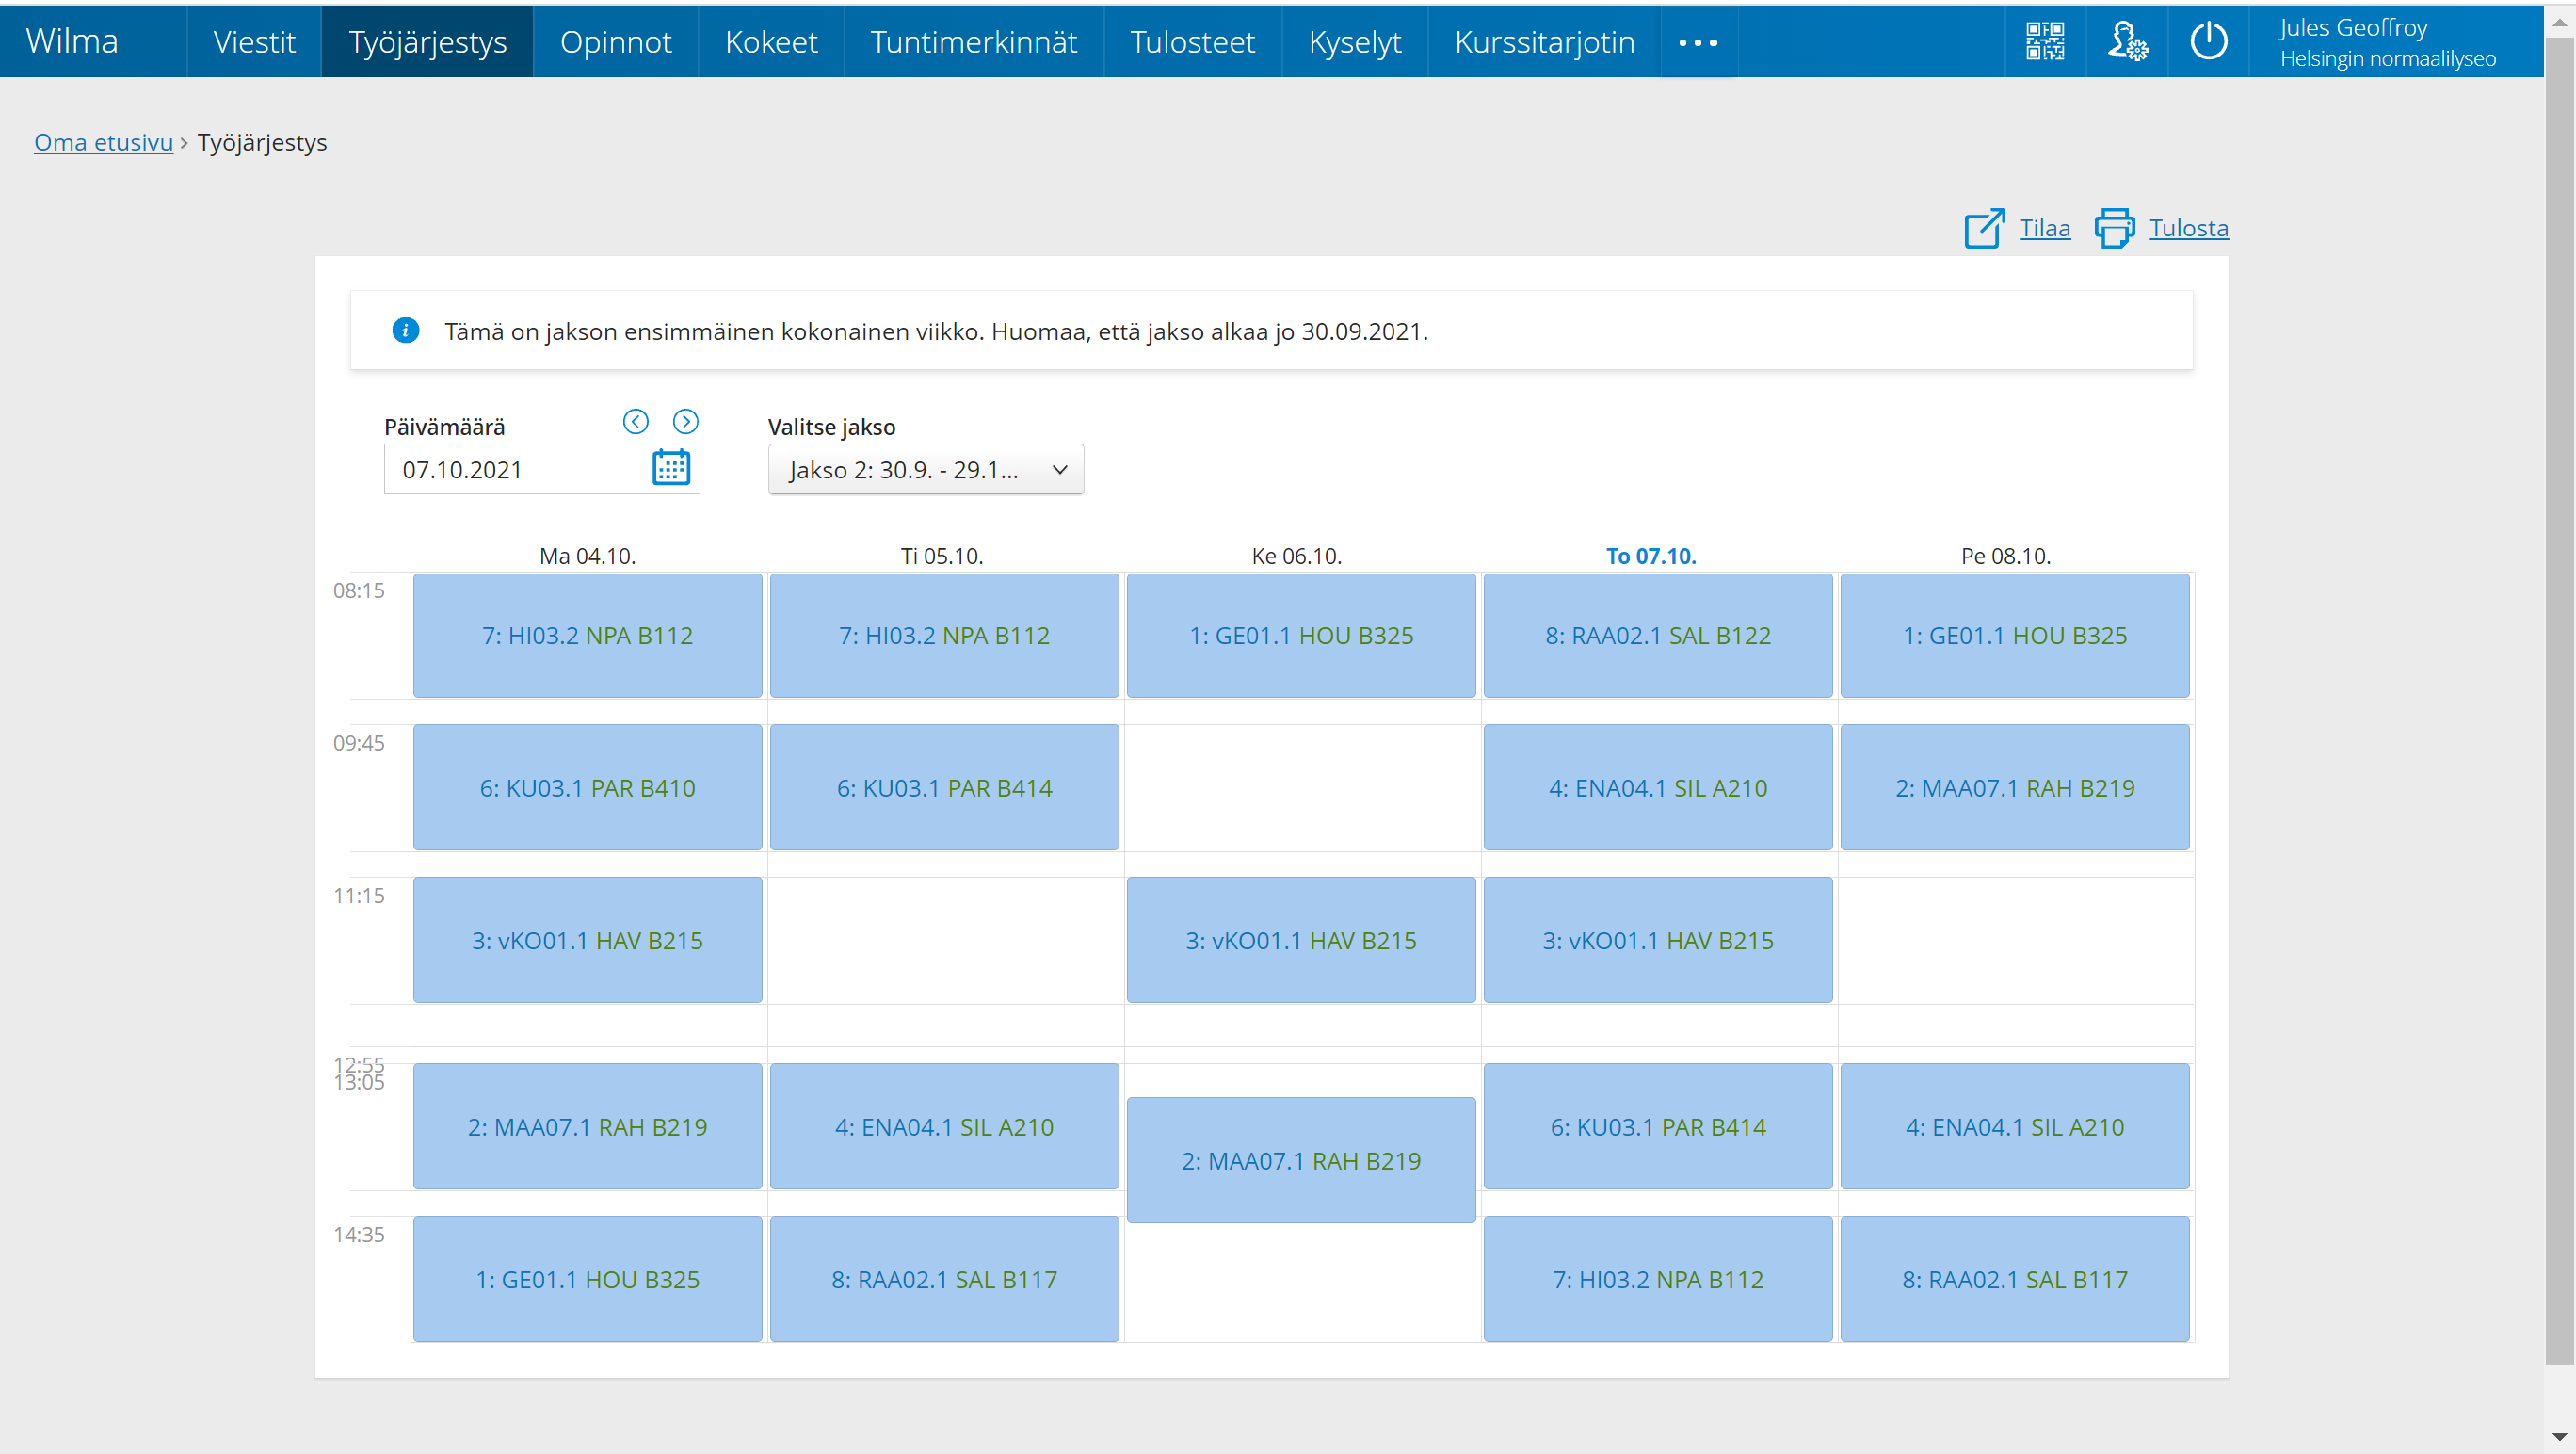Open the calendar date picker icon
Screen dimensions: 2576x1454
tap(671, 468)
